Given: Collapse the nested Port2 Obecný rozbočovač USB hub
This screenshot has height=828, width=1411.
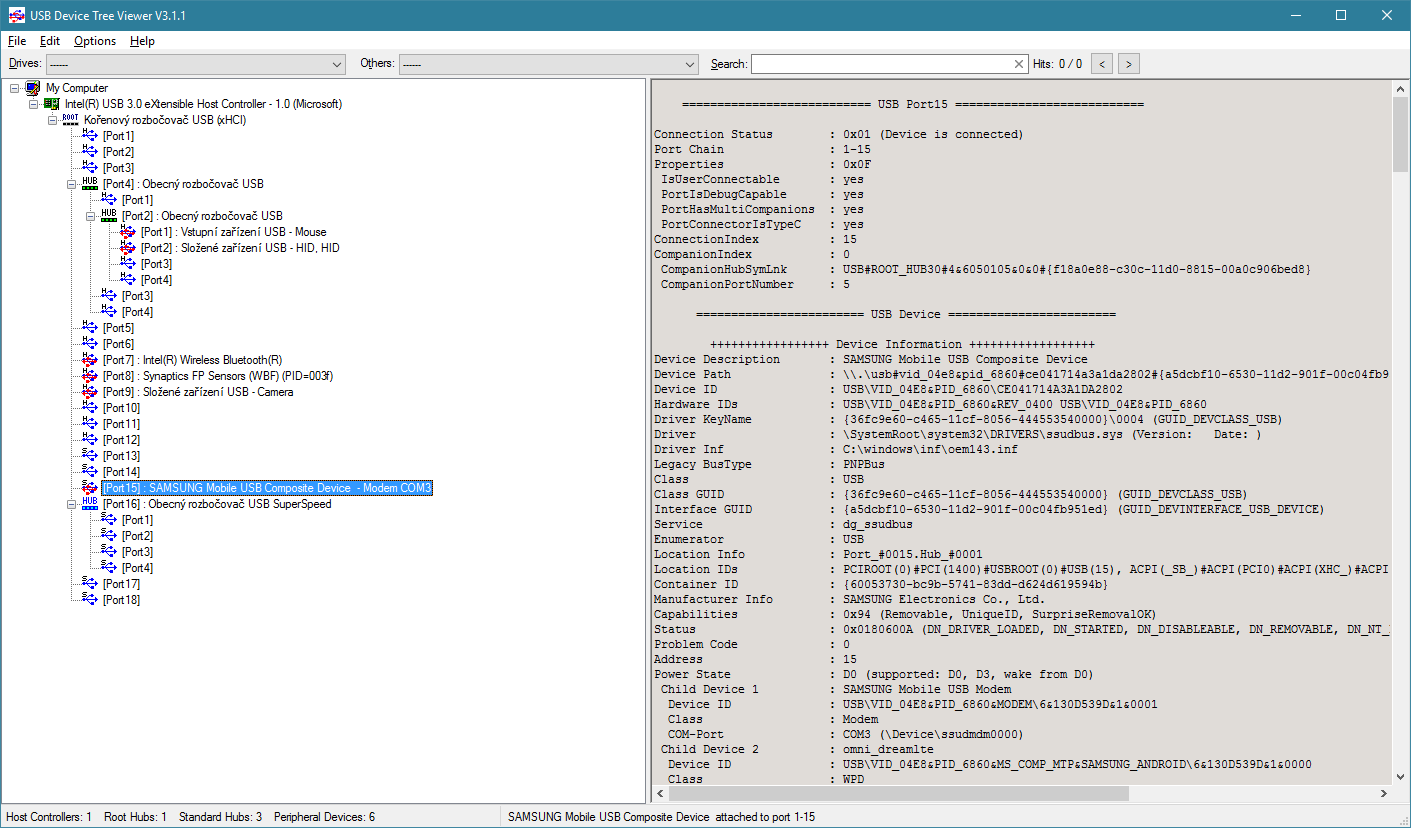Looking at the screenshot, I should tap(91, 216).
